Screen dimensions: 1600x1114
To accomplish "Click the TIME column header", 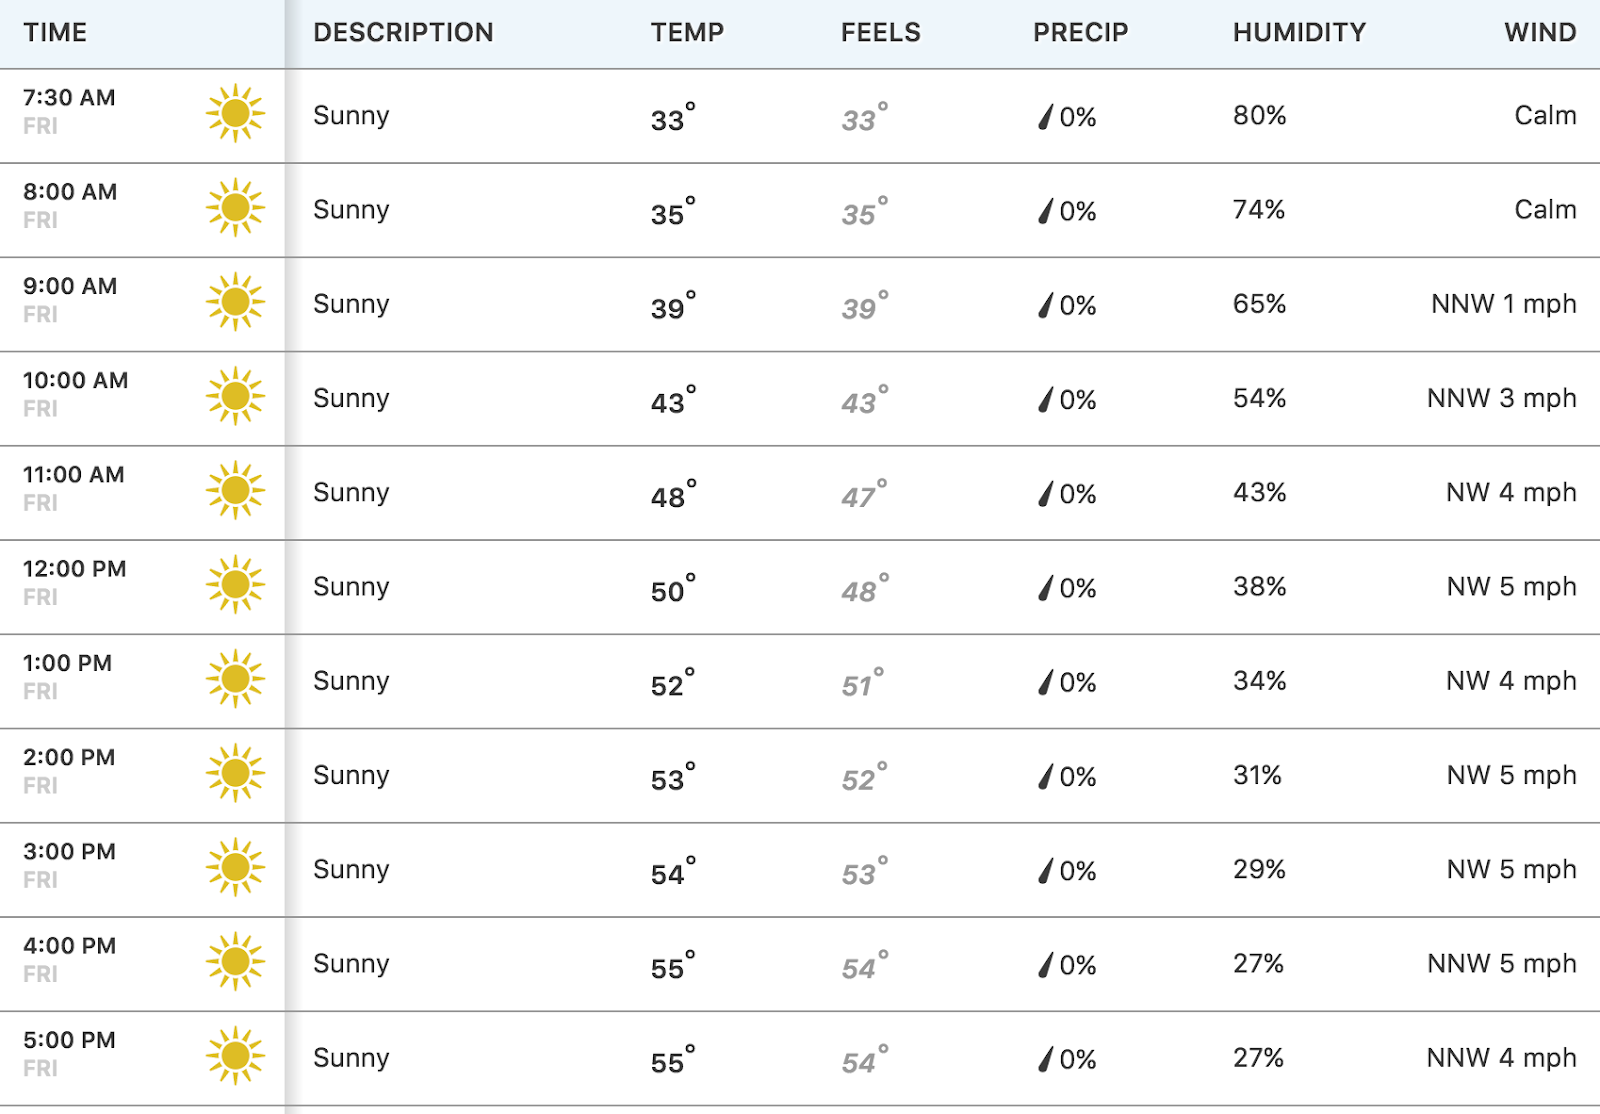I will (55, 32).
